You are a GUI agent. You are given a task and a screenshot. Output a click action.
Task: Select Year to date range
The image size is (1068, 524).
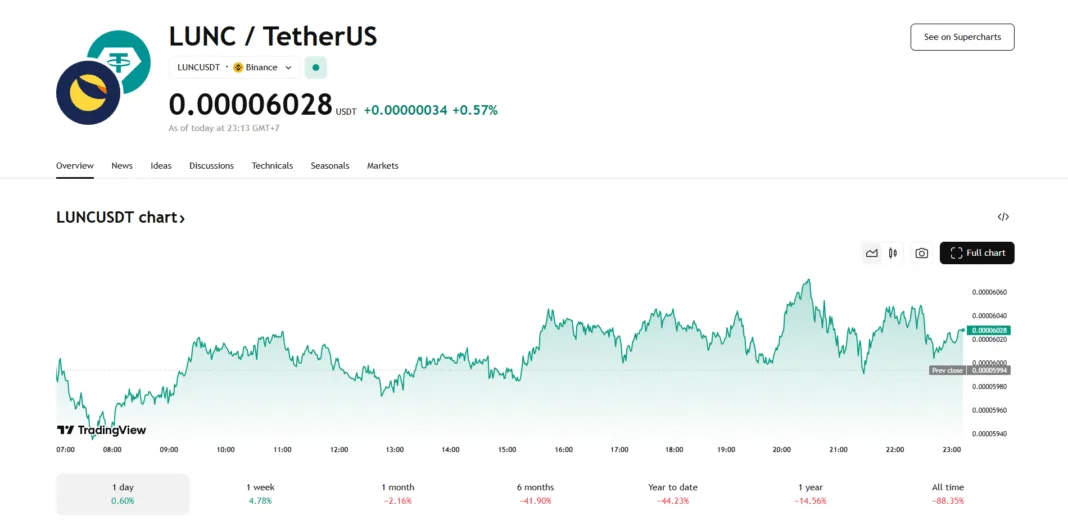[672, 493]
